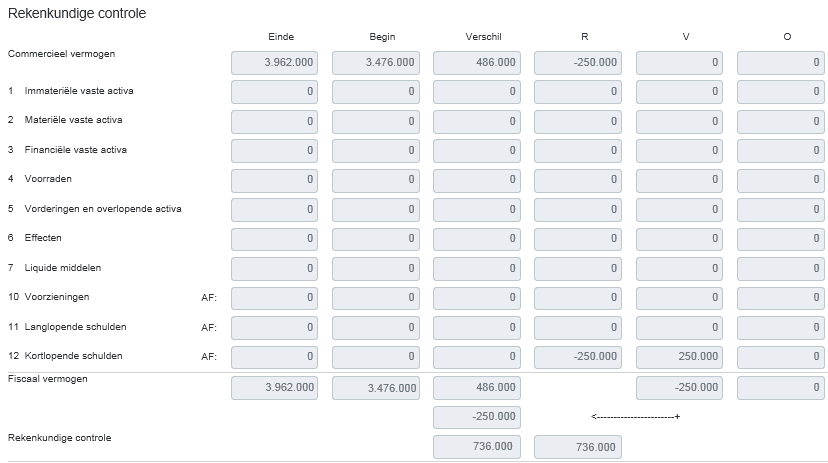Select Voorzieningen AF Einde field
828x463 pixels.
pyautogui.click(x=275, y=298)
